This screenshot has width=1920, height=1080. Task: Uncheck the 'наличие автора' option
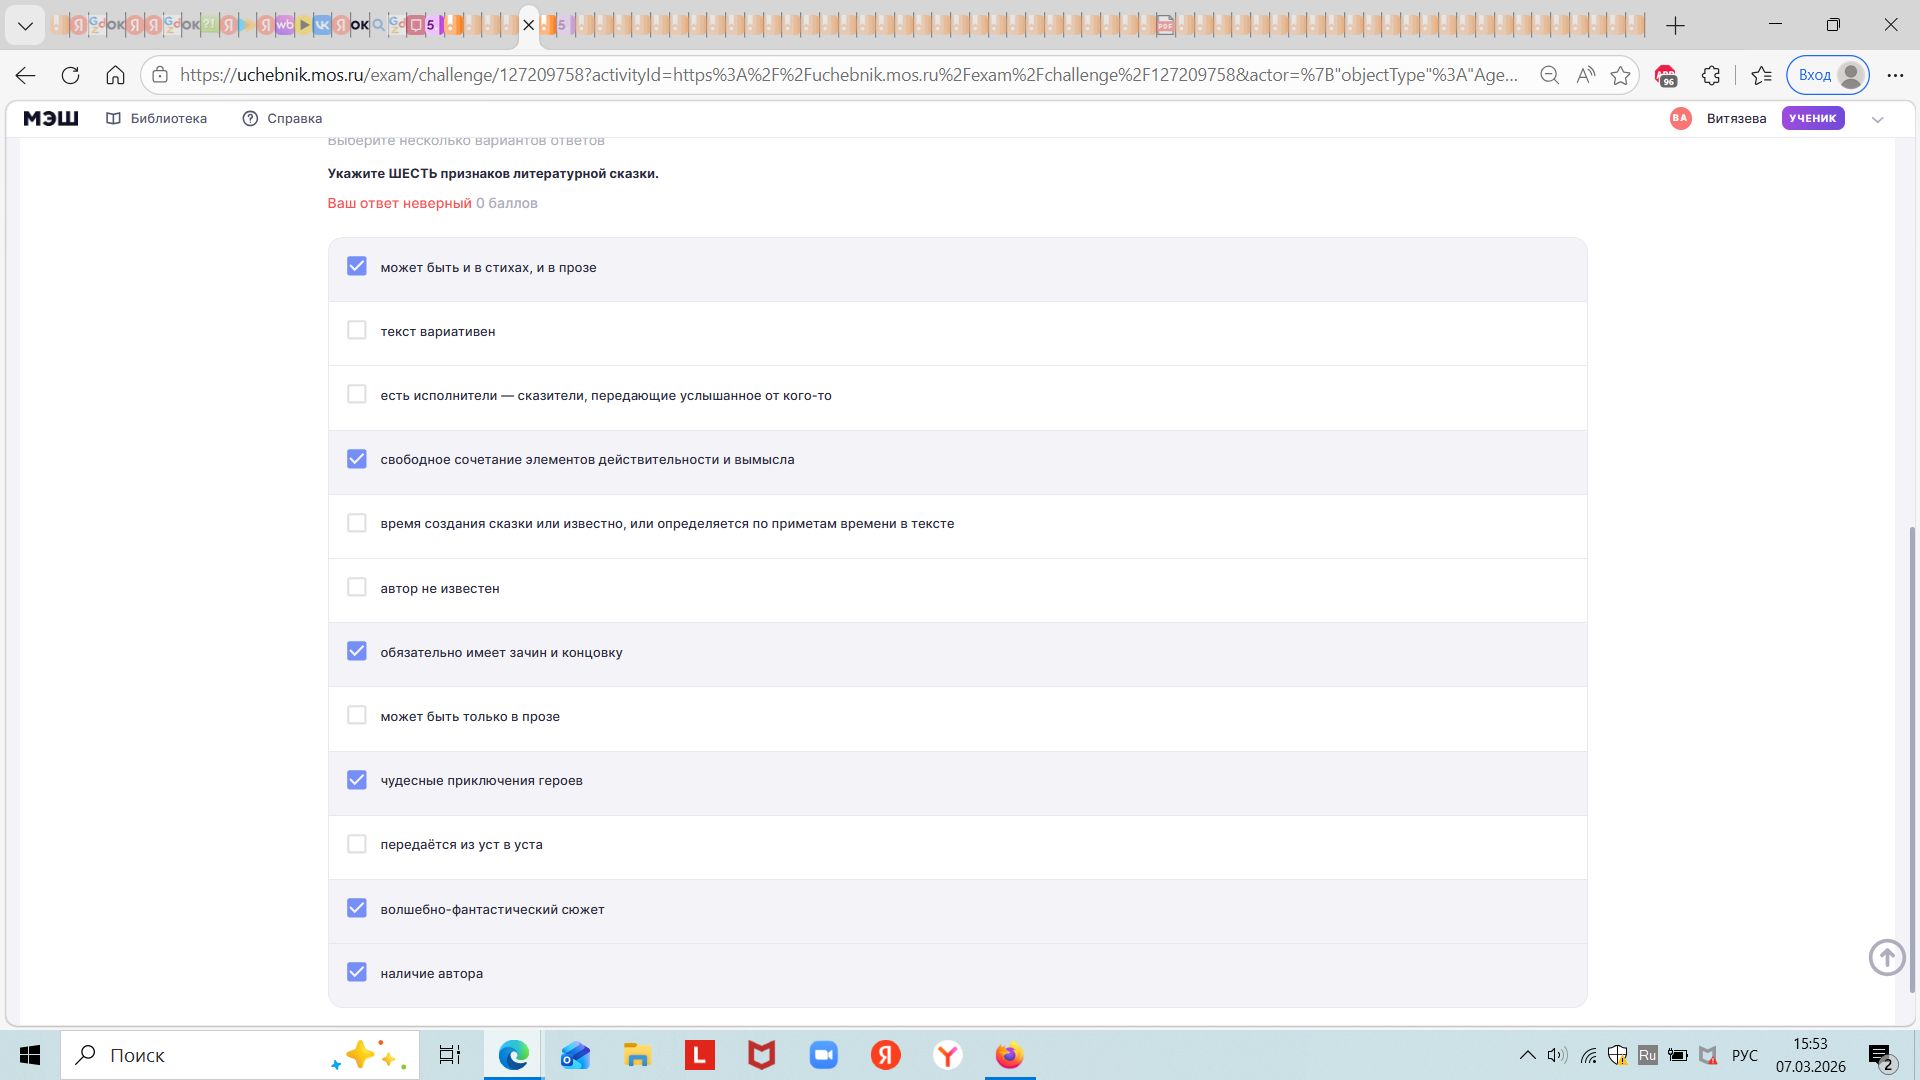click(357, 972)
